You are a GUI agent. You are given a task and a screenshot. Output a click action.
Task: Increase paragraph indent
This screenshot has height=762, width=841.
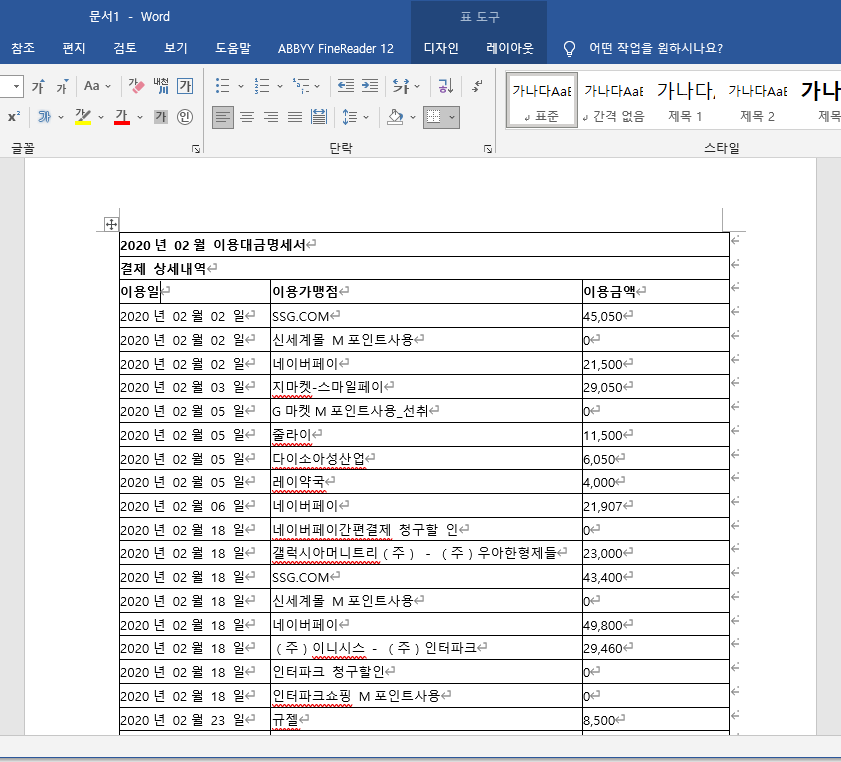pyautogui.click(x=370, y=86)
